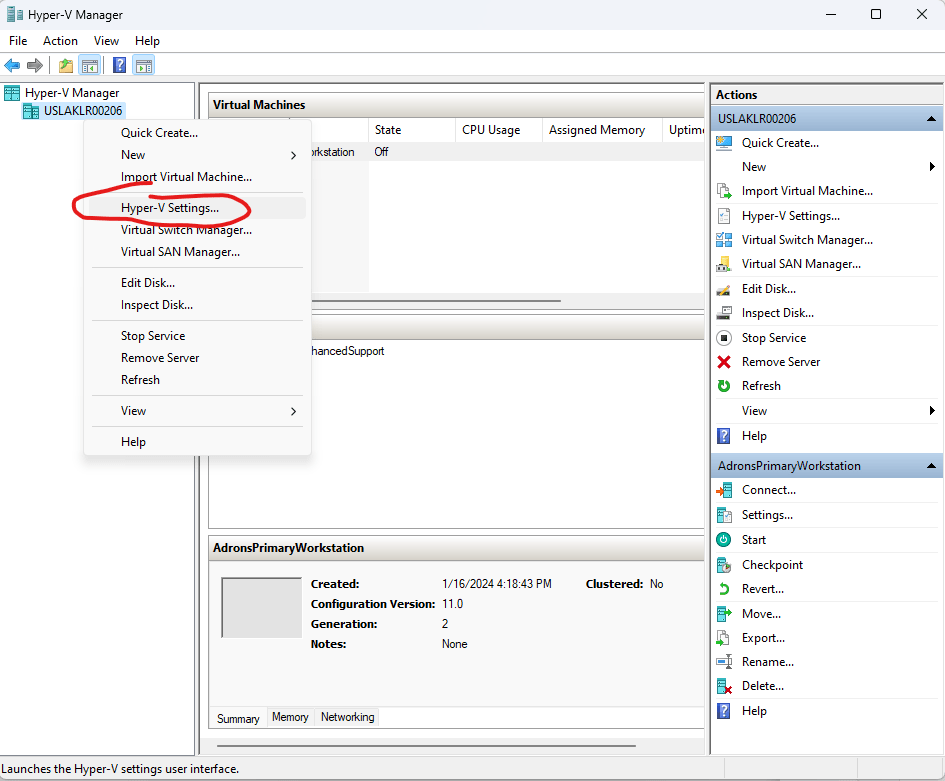Choose Help from the context menu
This screenshot has width=945, height=781.
coord(197,442)
